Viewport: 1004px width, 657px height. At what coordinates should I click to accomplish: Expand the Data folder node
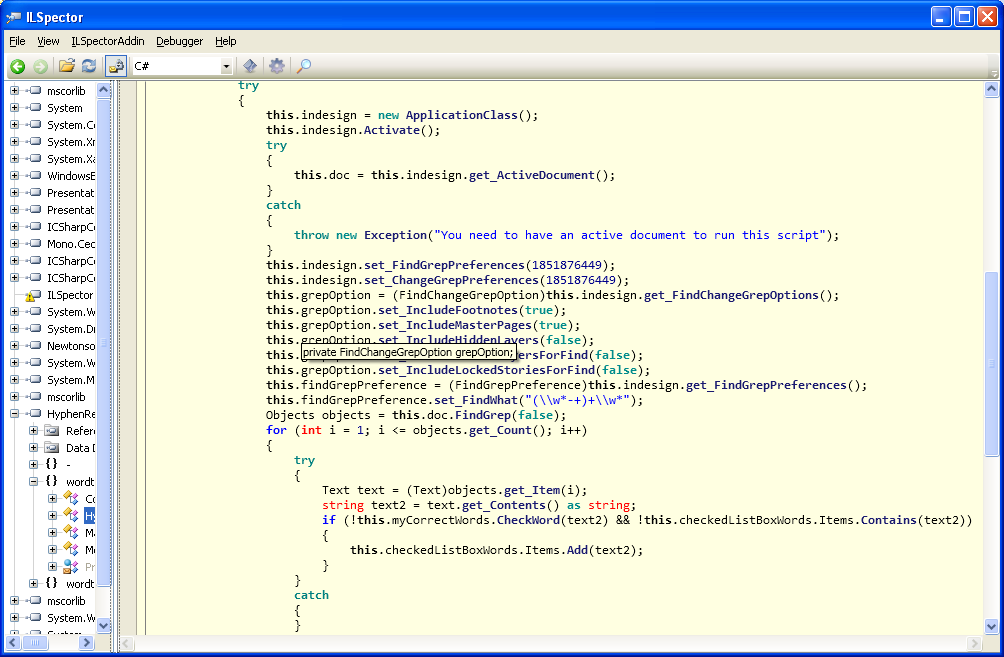(33, 448)
